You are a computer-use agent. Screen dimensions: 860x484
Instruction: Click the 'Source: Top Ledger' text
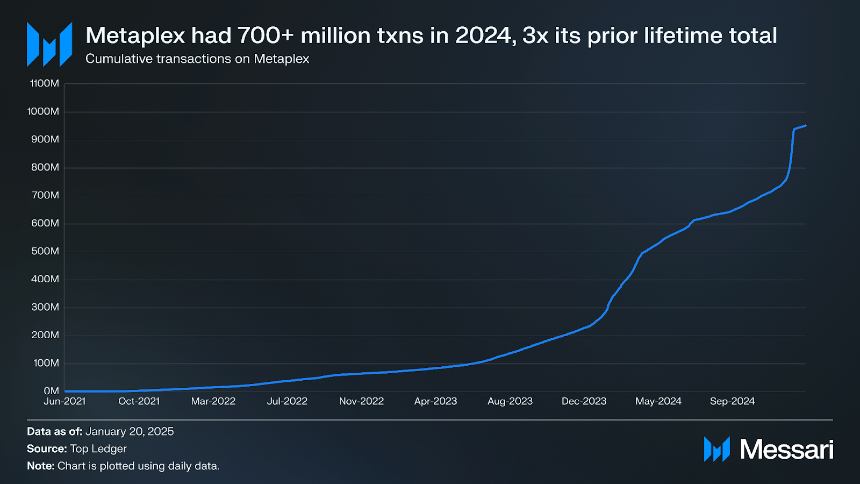(x=77, y=448)
